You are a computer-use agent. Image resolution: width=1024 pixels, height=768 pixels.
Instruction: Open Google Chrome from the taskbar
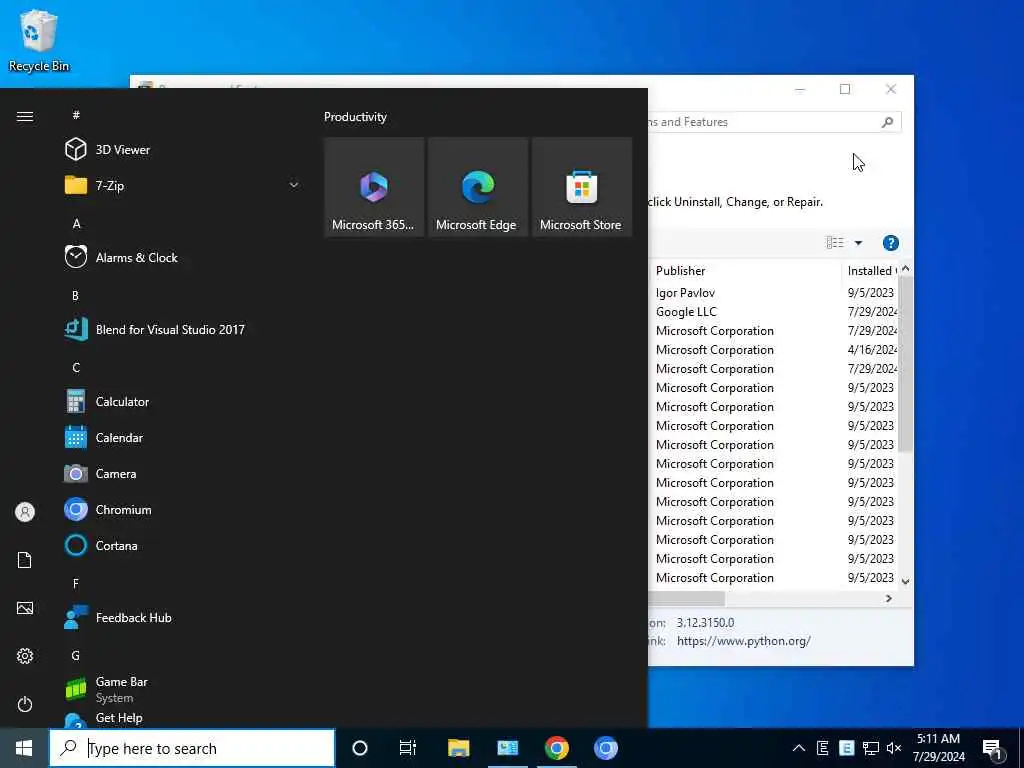[x=556, y=748]
